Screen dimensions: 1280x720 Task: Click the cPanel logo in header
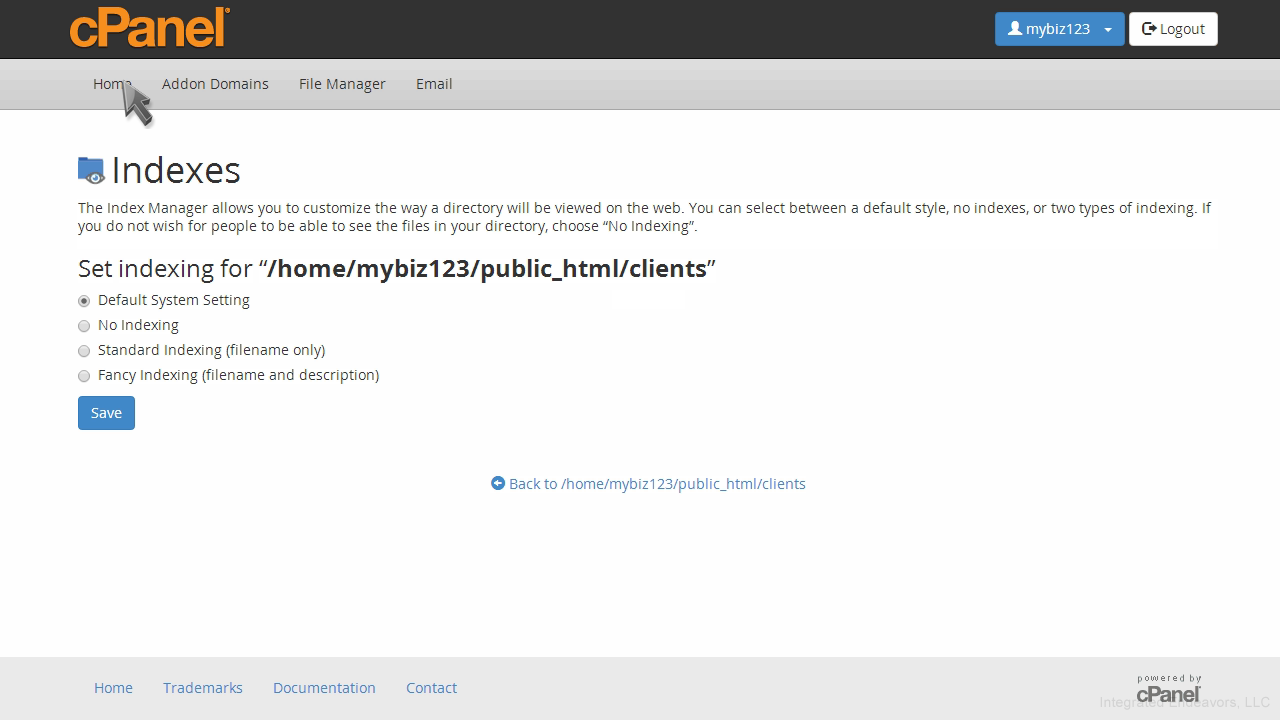(x=150, y=28)
